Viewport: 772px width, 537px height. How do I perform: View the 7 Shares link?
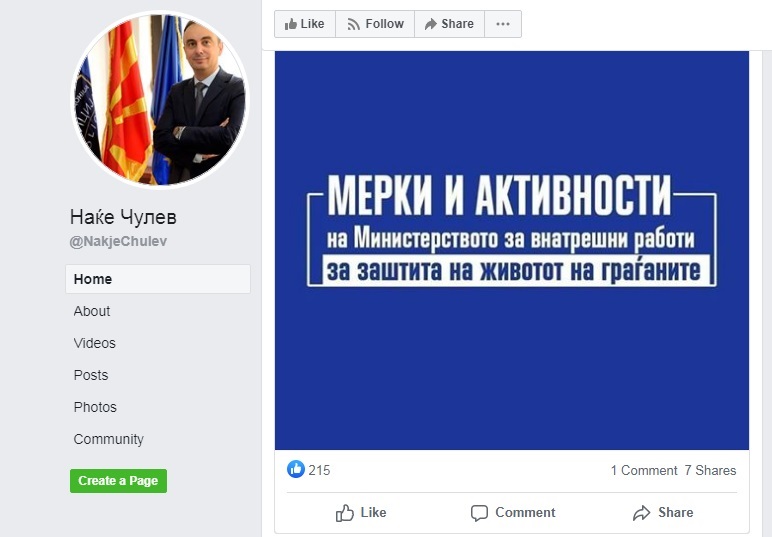710,471
